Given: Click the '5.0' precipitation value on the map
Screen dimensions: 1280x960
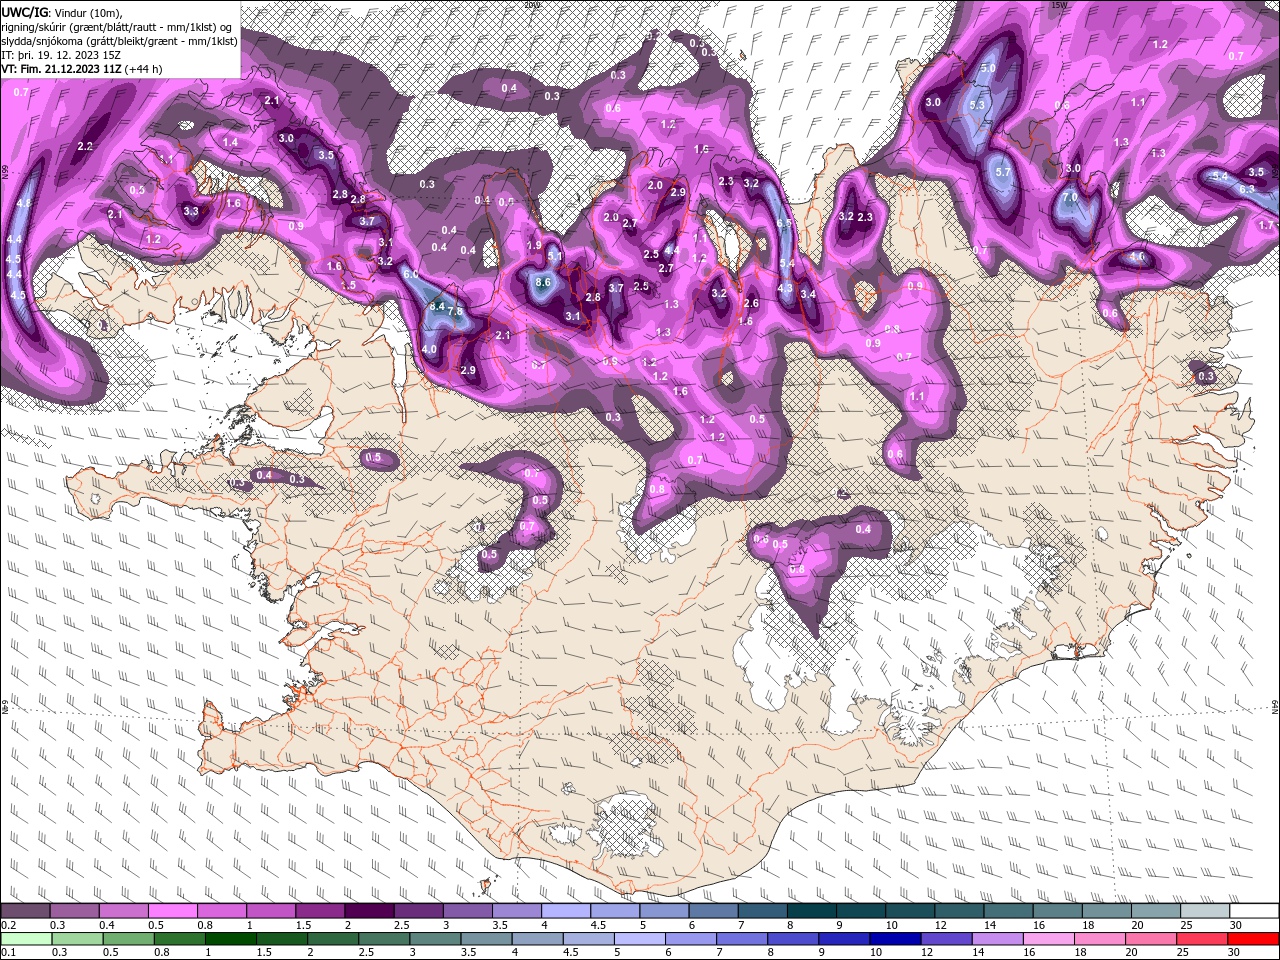Looking at the screenshot, I should 988,68.
